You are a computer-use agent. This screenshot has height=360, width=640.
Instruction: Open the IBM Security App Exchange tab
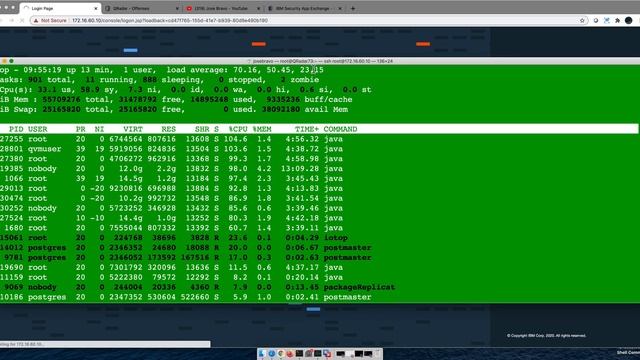click(304, 8)
